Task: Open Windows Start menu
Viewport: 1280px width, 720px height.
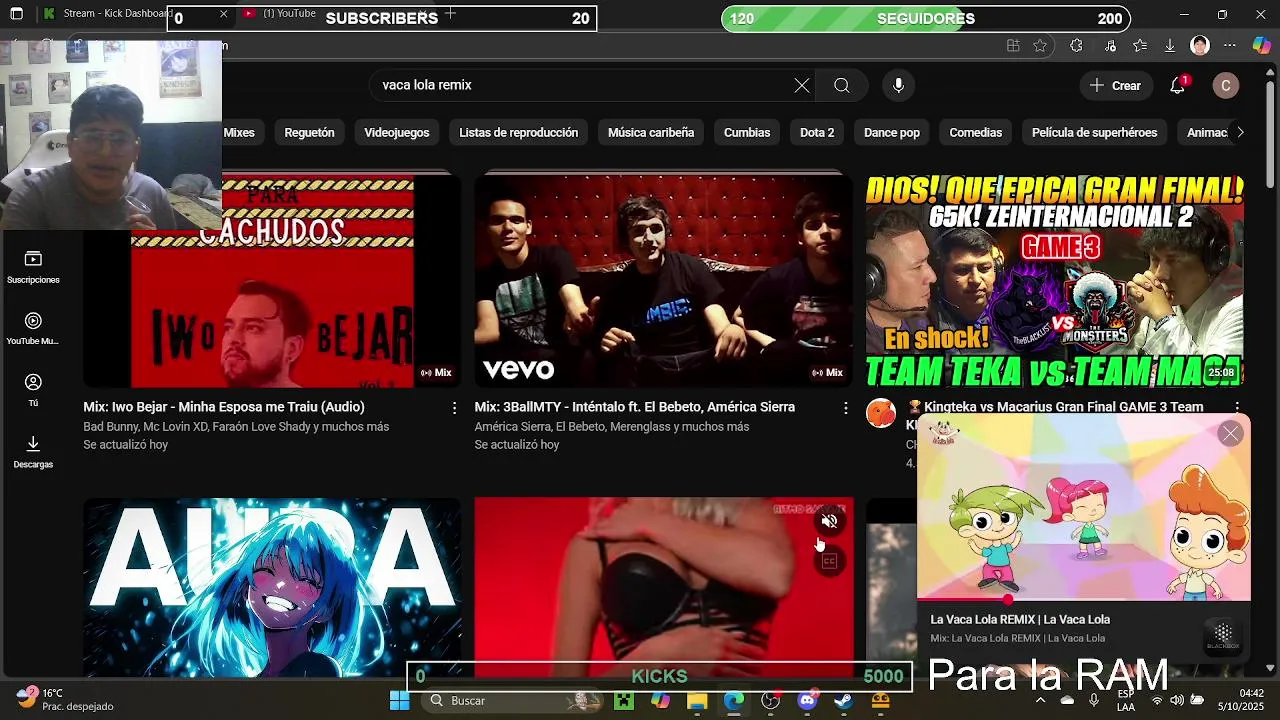Action: pyautogui.click(x=400, y=701)
